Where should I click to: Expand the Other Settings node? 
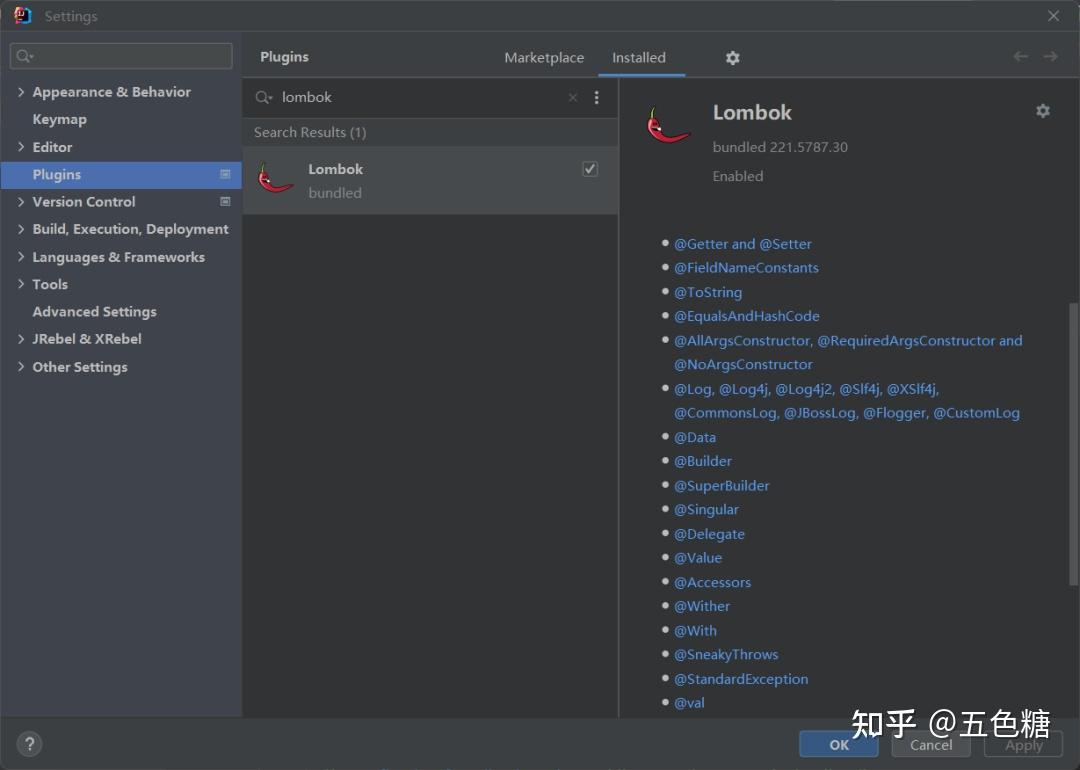click(21, 366)
